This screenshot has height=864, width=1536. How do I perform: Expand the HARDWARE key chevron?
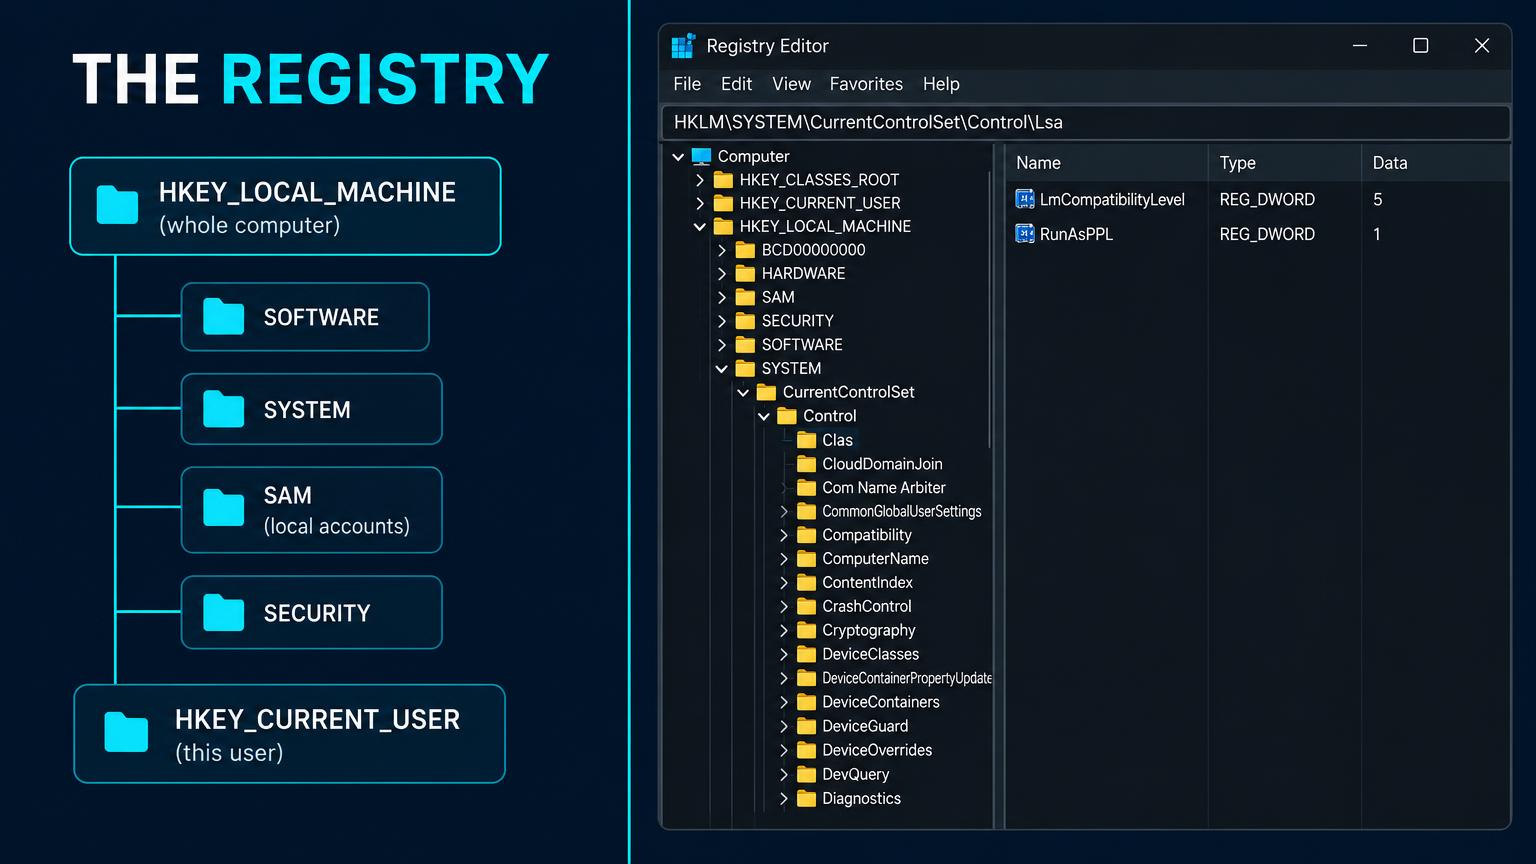722,274
